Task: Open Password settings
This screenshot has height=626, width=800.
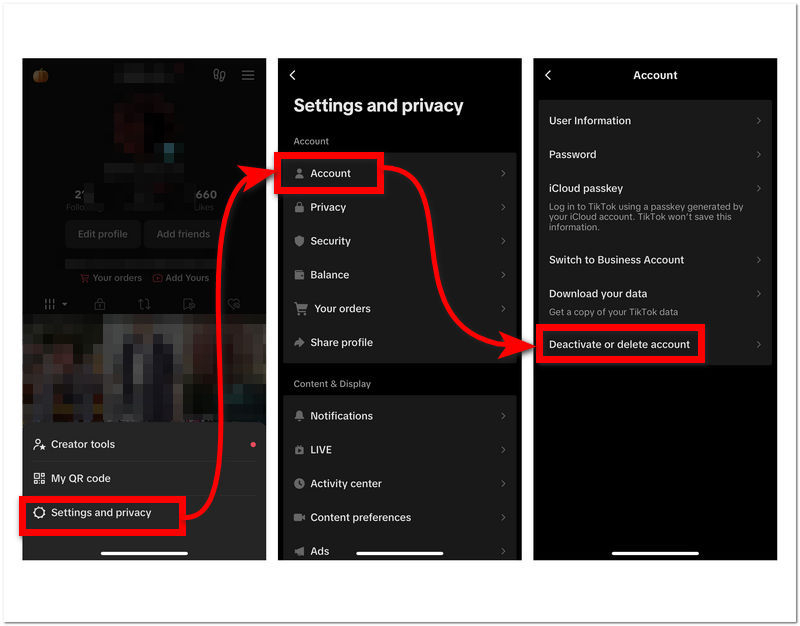Action: [x=655, y=155]
